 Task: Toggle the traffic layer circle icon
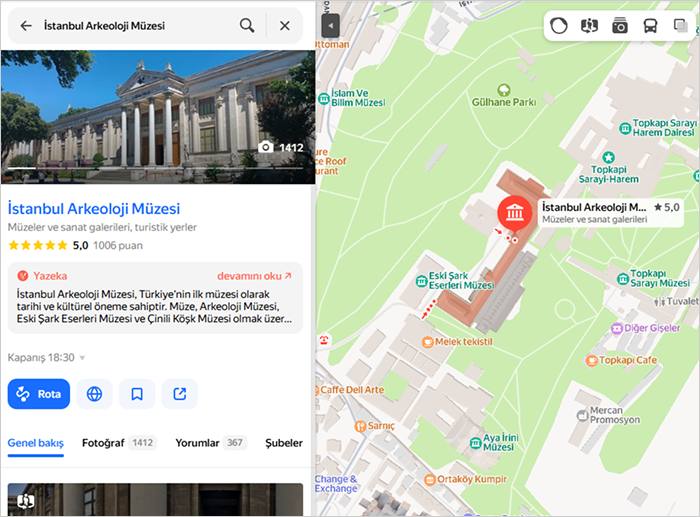(x=558, y=26)
